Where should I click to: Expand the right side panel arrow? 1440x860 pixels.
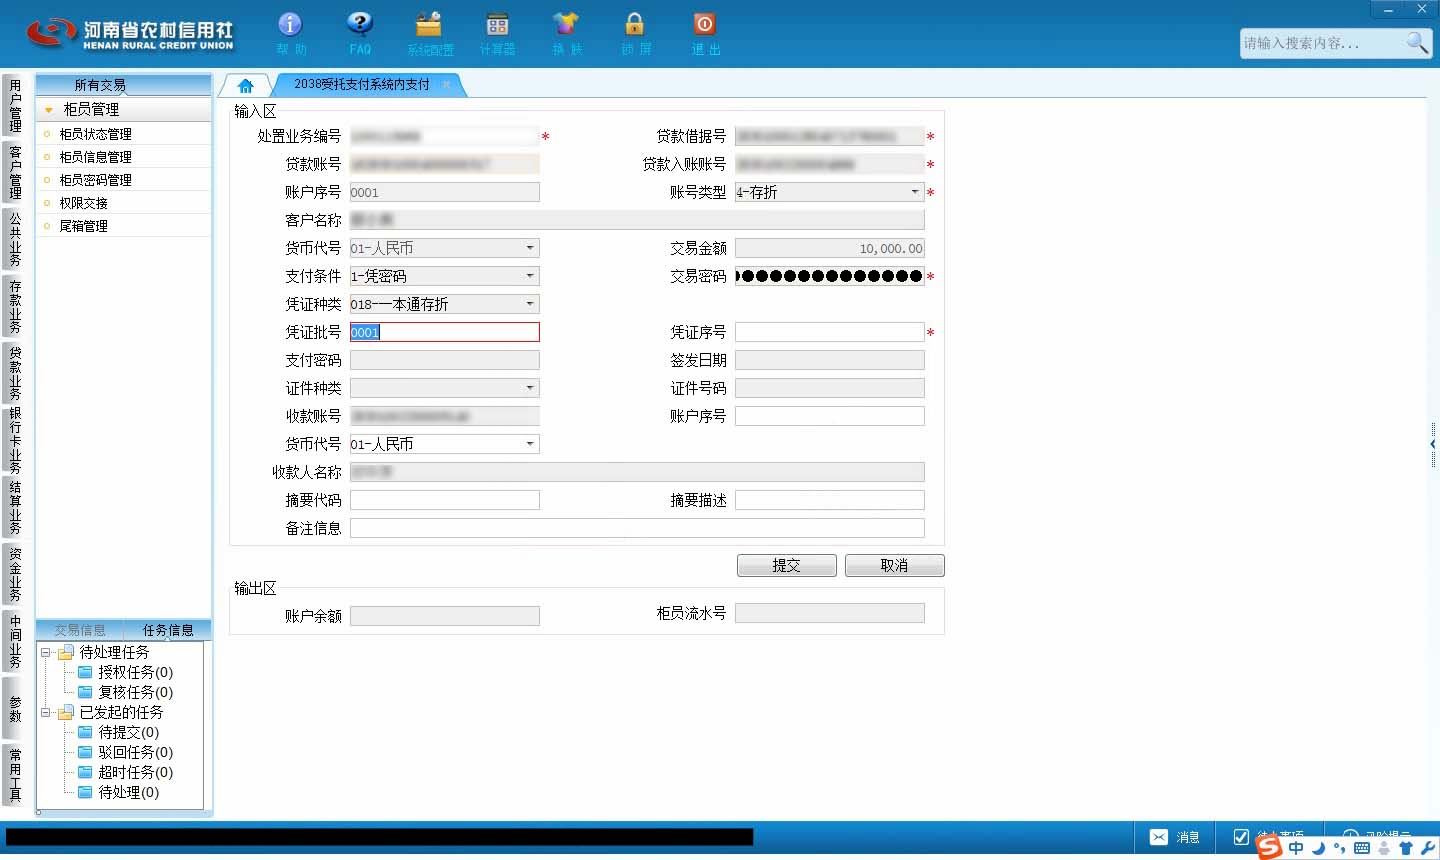pos(1433,444)
